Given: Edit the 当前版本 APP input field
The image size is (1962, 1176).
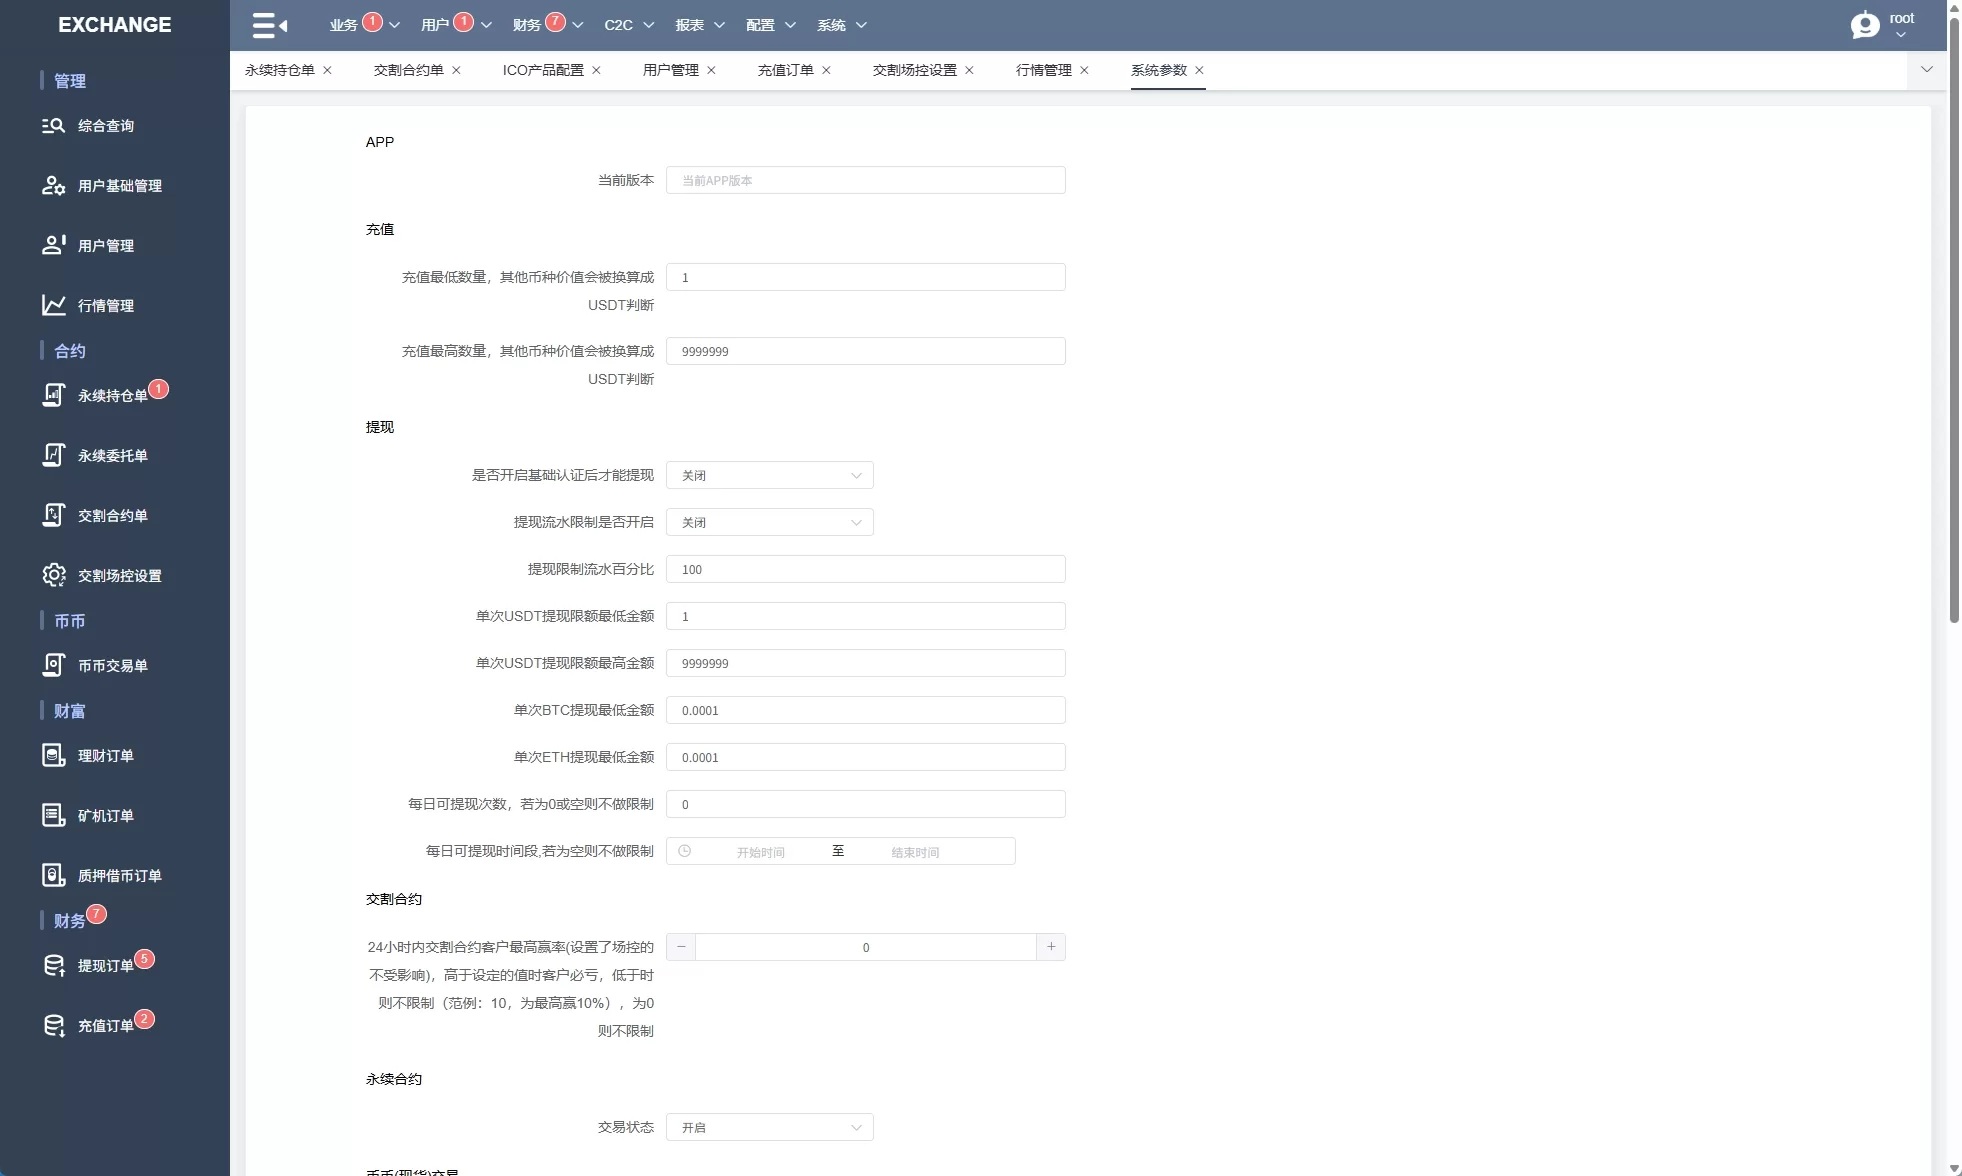Looking at the screenshot, I should (866, 180).
